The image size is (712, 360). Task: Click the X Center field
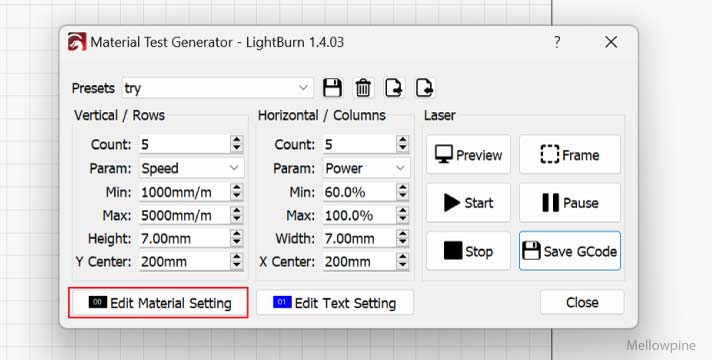[360, 261]
